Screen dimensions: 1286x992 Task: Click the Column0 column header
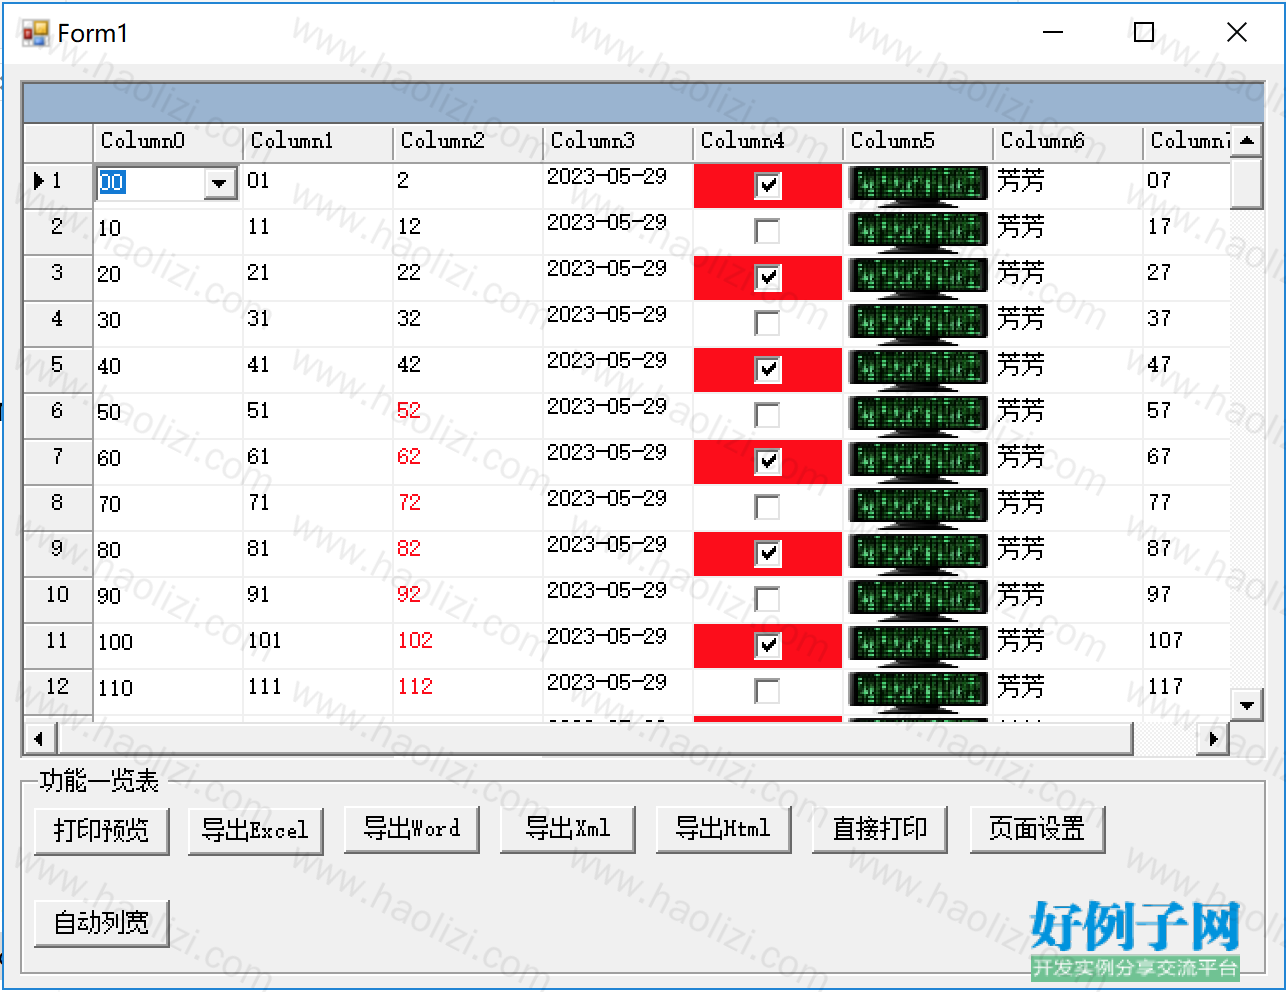(x=168, y=141)
